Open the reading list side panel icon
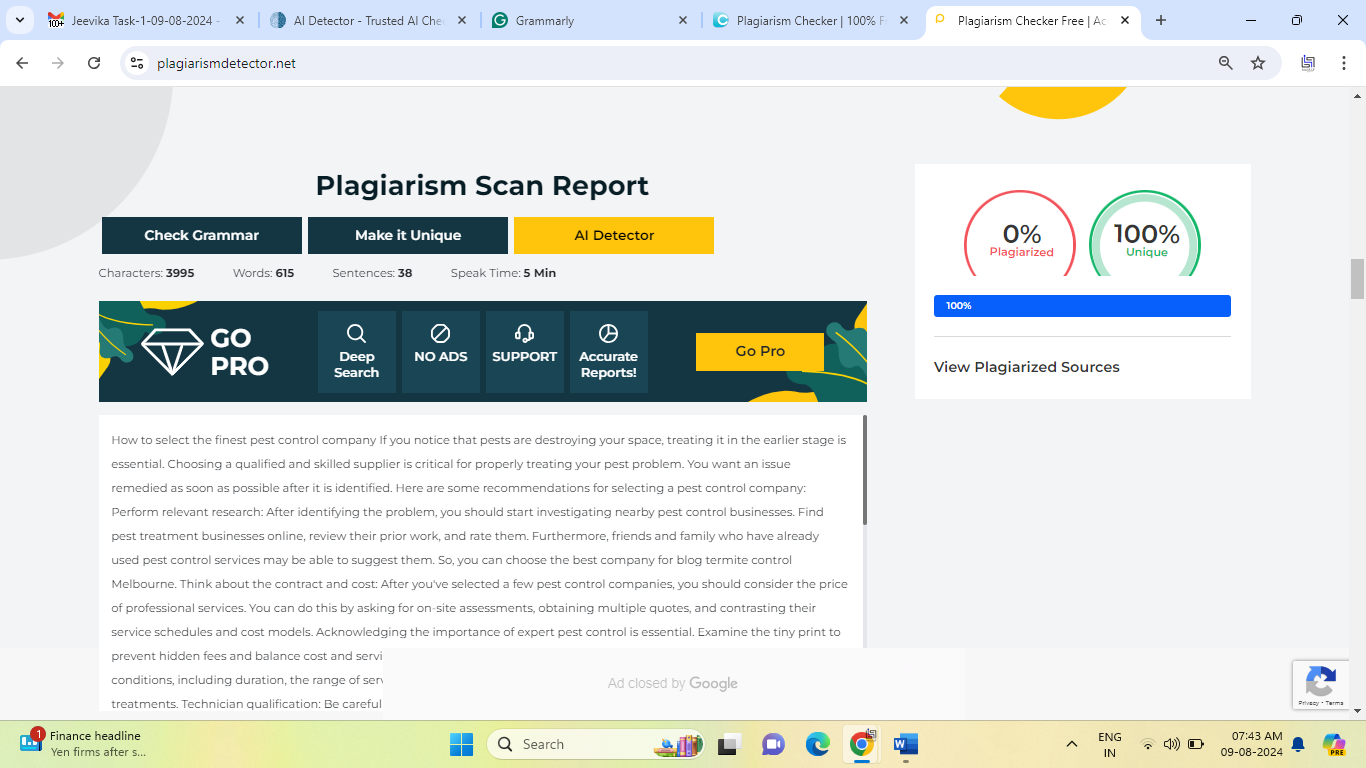The width and height of the screenshot is (1366, 768). tap(1308, 63)
